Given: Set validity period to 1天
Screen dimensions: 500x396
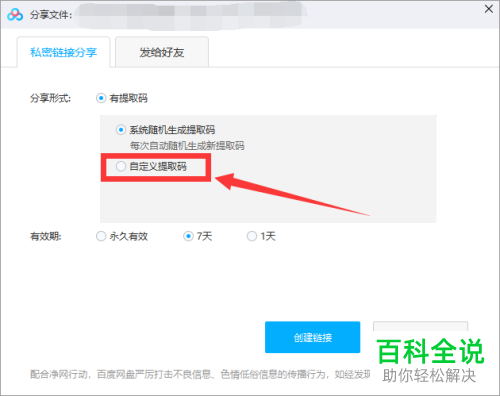Looking at the screenshot, I should coord(252,236).
